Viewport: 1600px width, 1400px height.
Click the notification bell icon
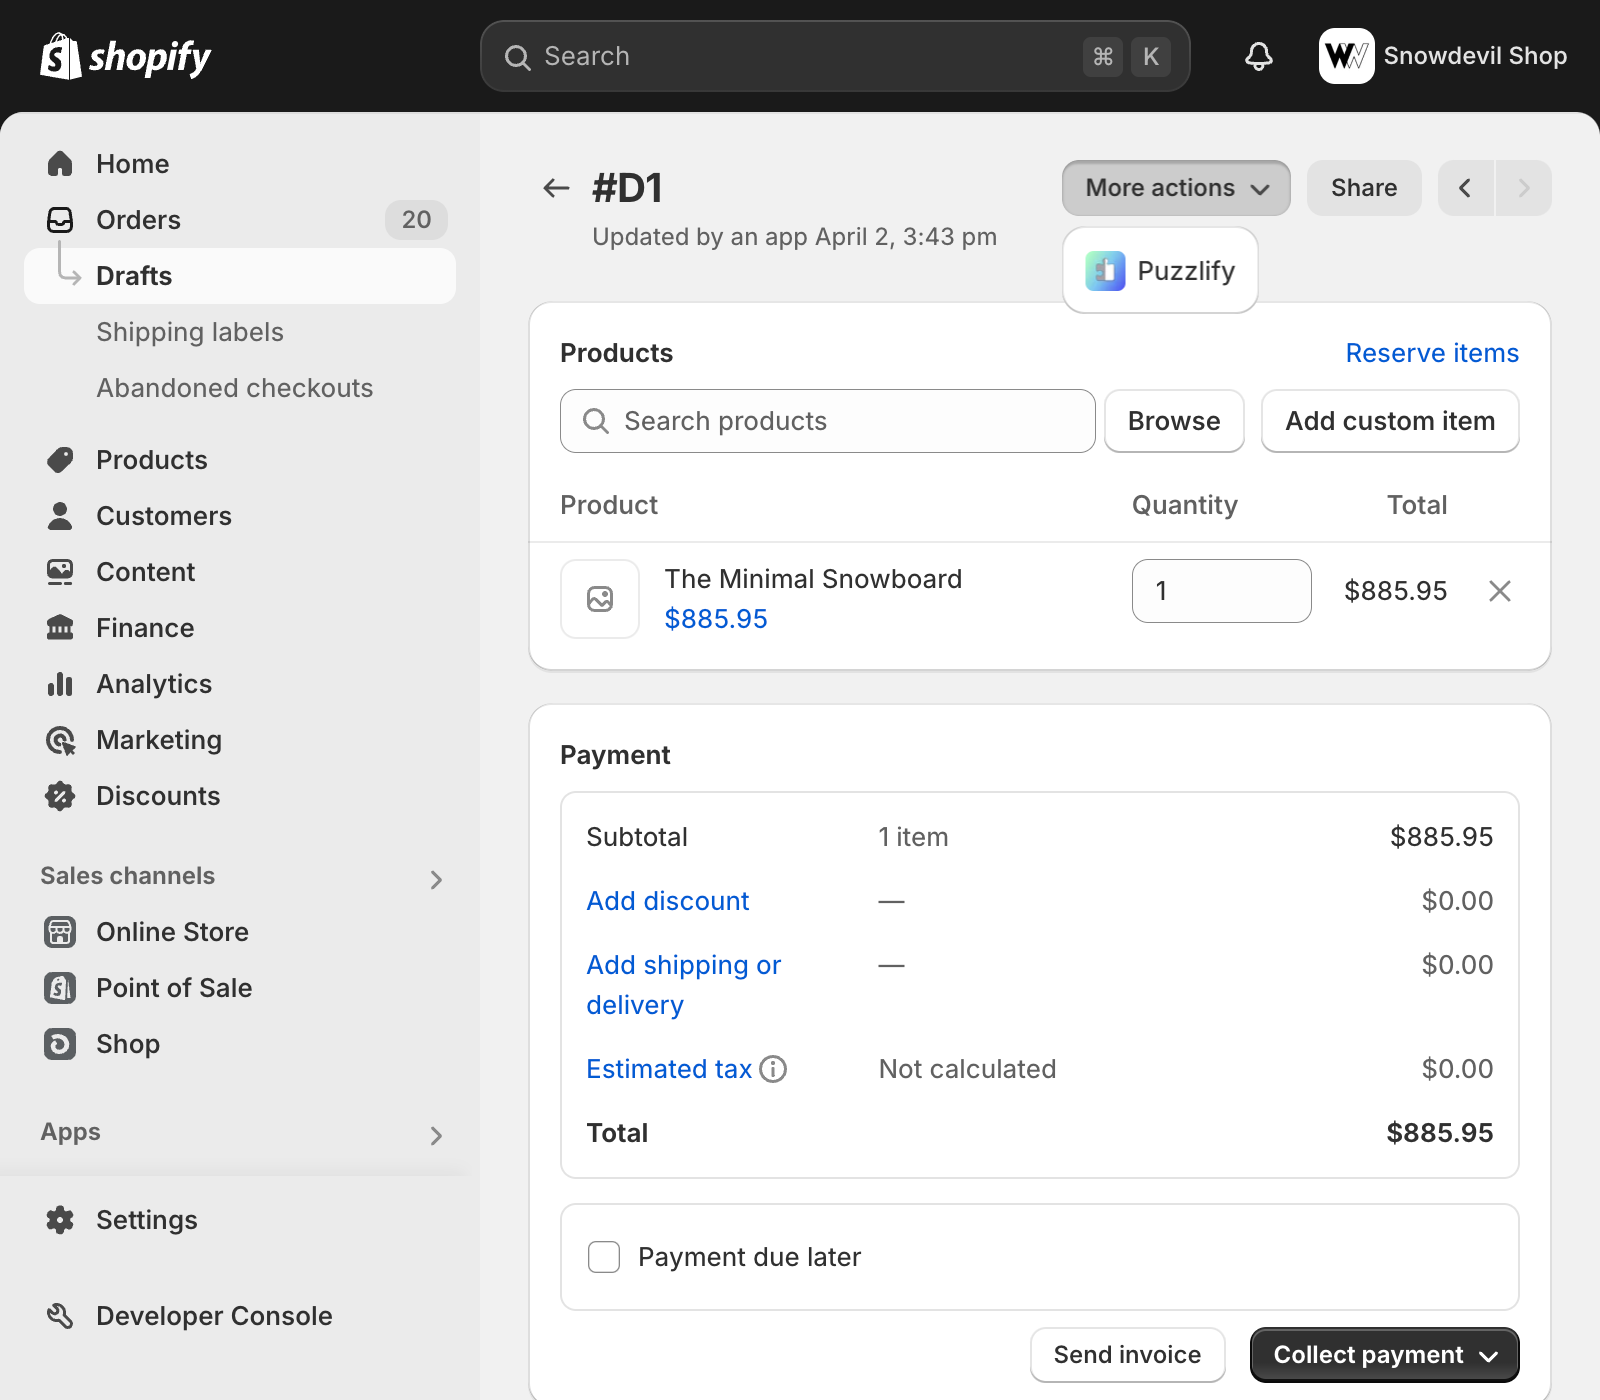1258,56
